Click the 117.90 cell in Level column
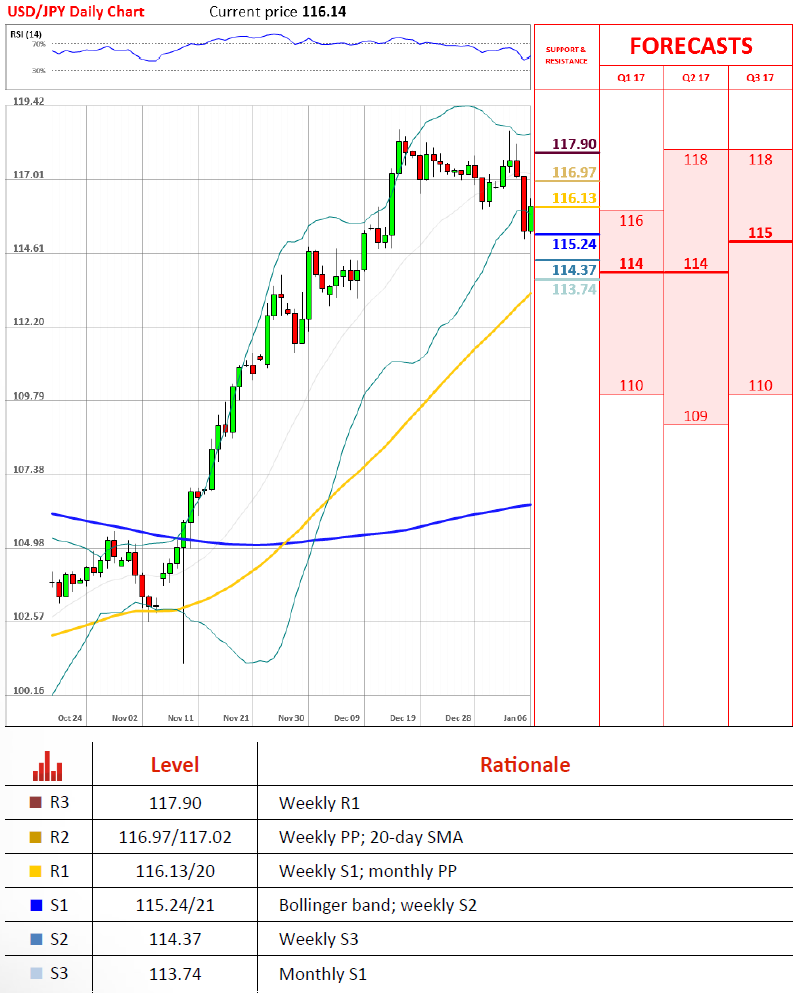 [175, 803]
